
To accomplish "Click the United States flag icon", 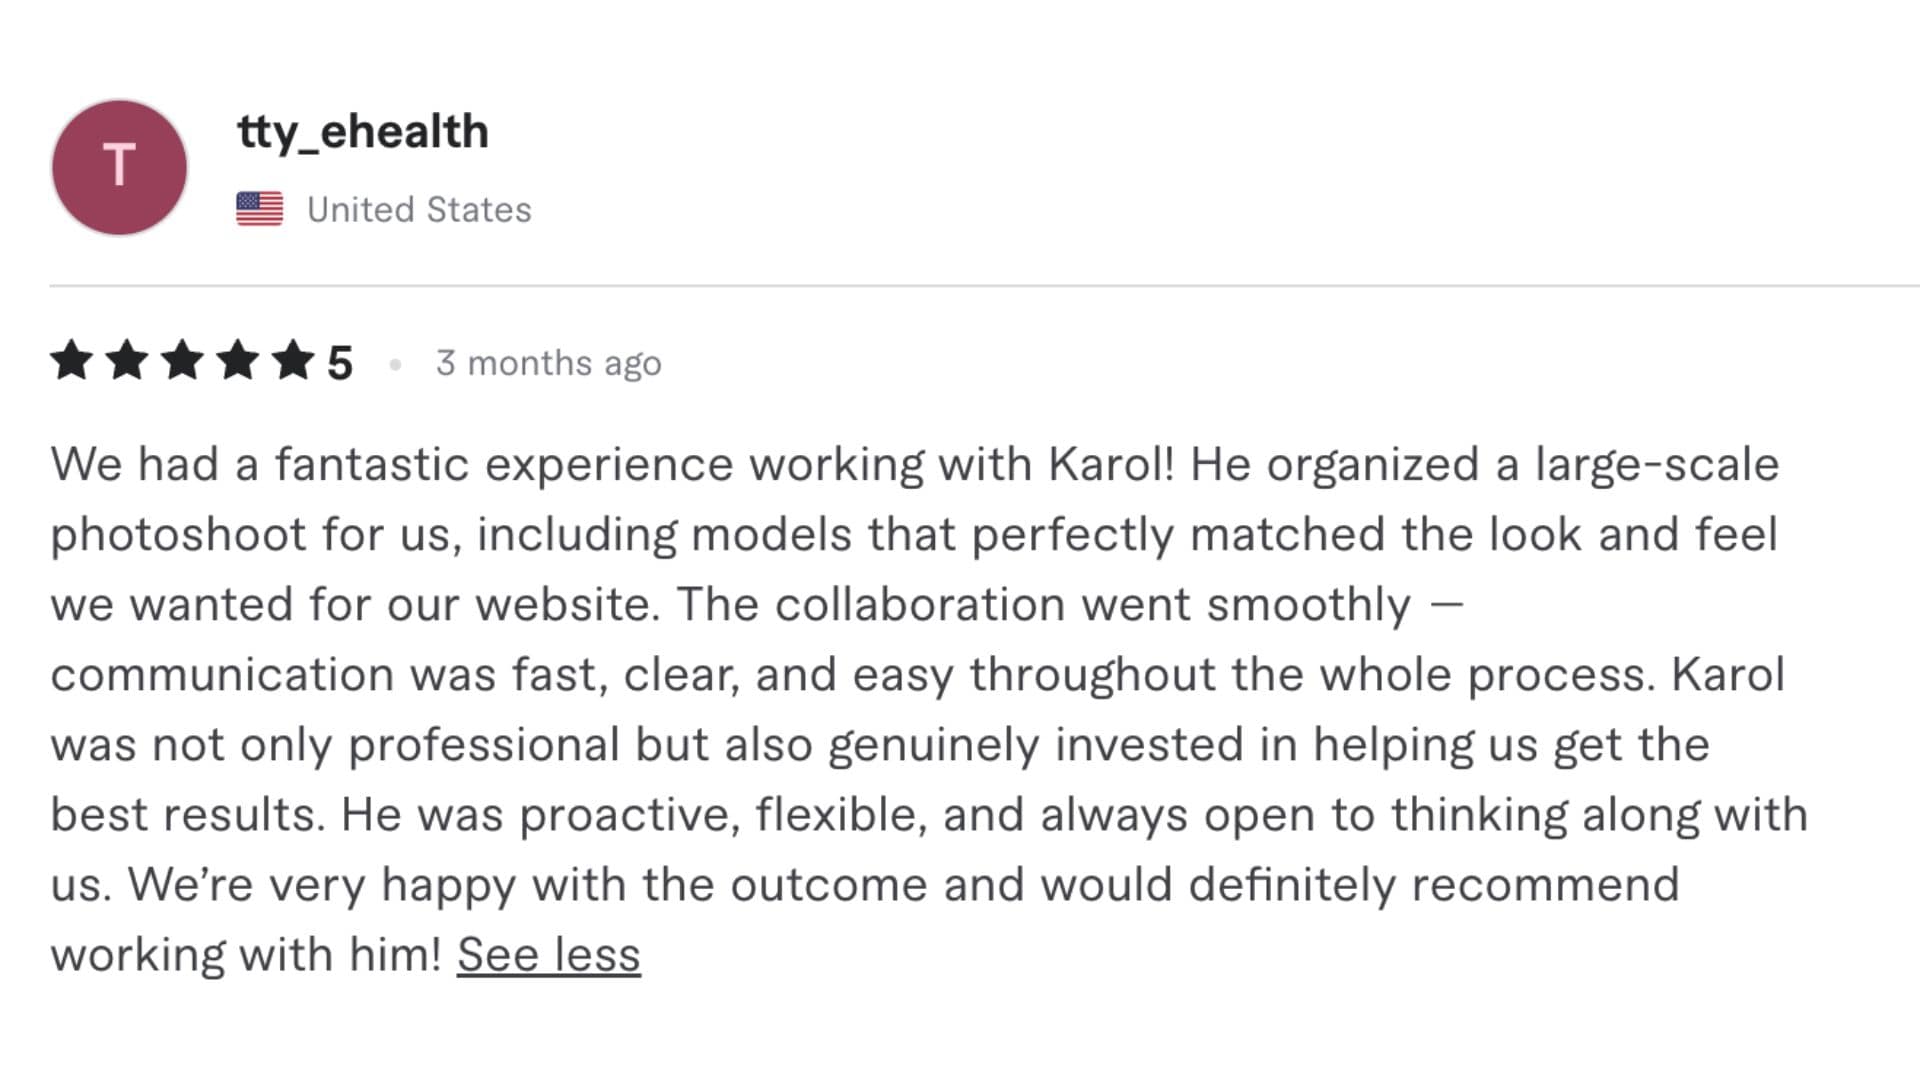I will point(260,209).
